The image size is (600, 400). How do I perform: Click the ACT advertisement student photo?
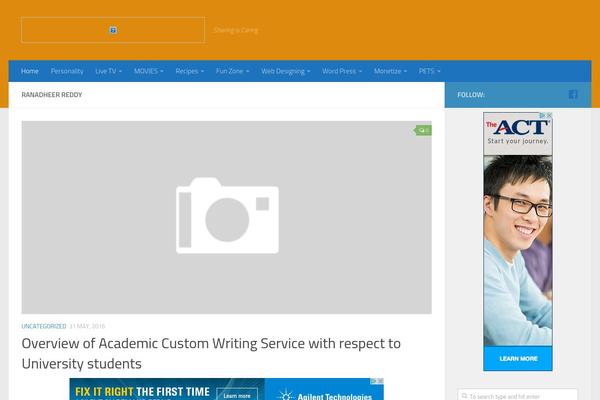coord(518,251)
